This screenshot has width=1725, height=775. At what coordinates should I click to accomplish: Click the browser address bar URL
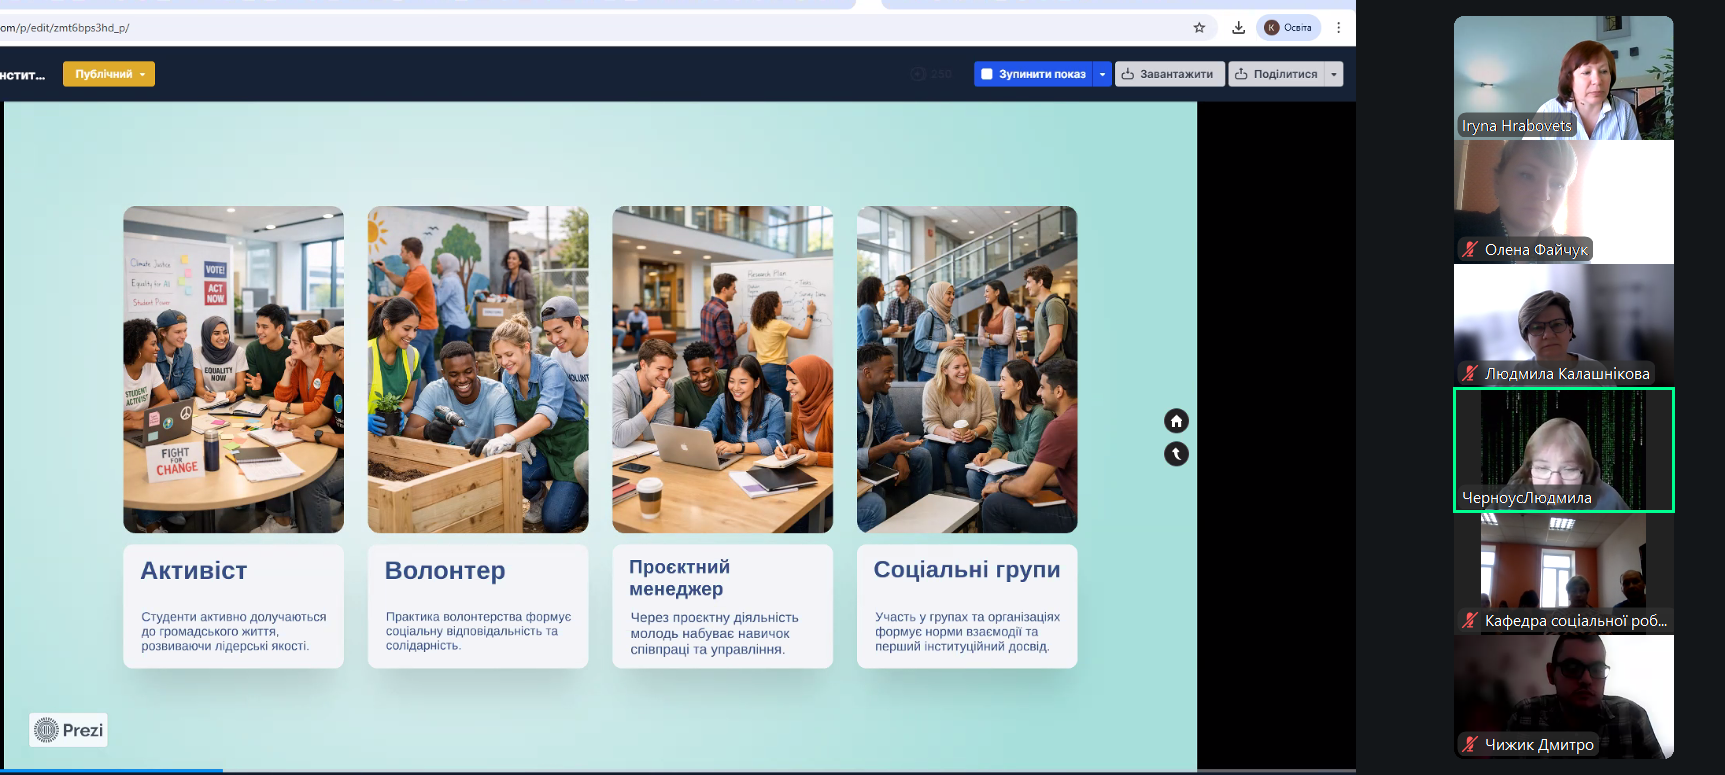200,28
